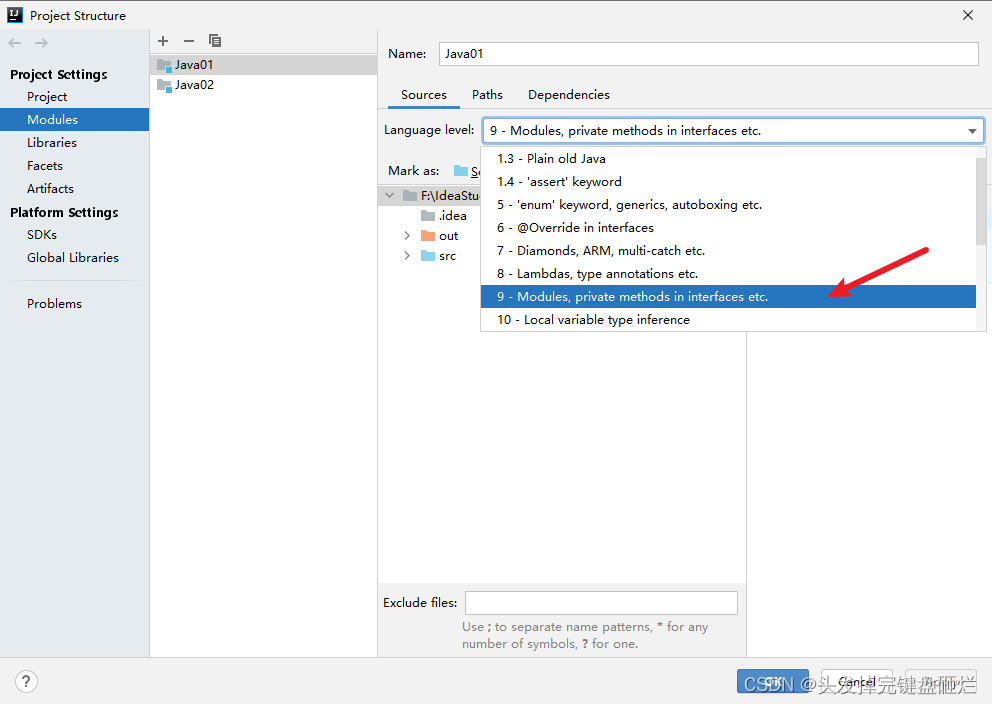Image resolution: width=992 pixels, height=704 pixels.
Task: Click the Java02 module folder icon
Action: [x=164, y=85]
